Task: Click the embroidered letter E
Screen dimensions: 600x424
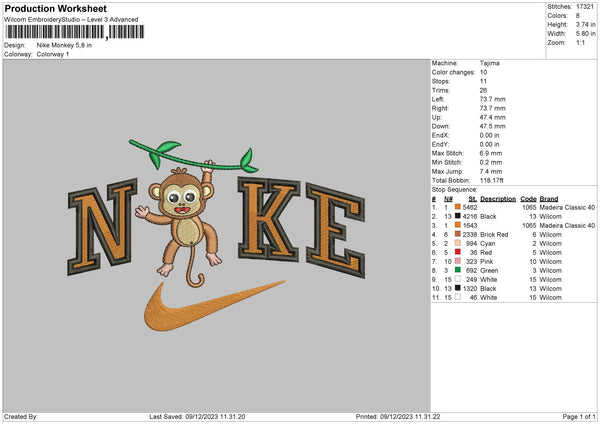Action: click(335, 230)
